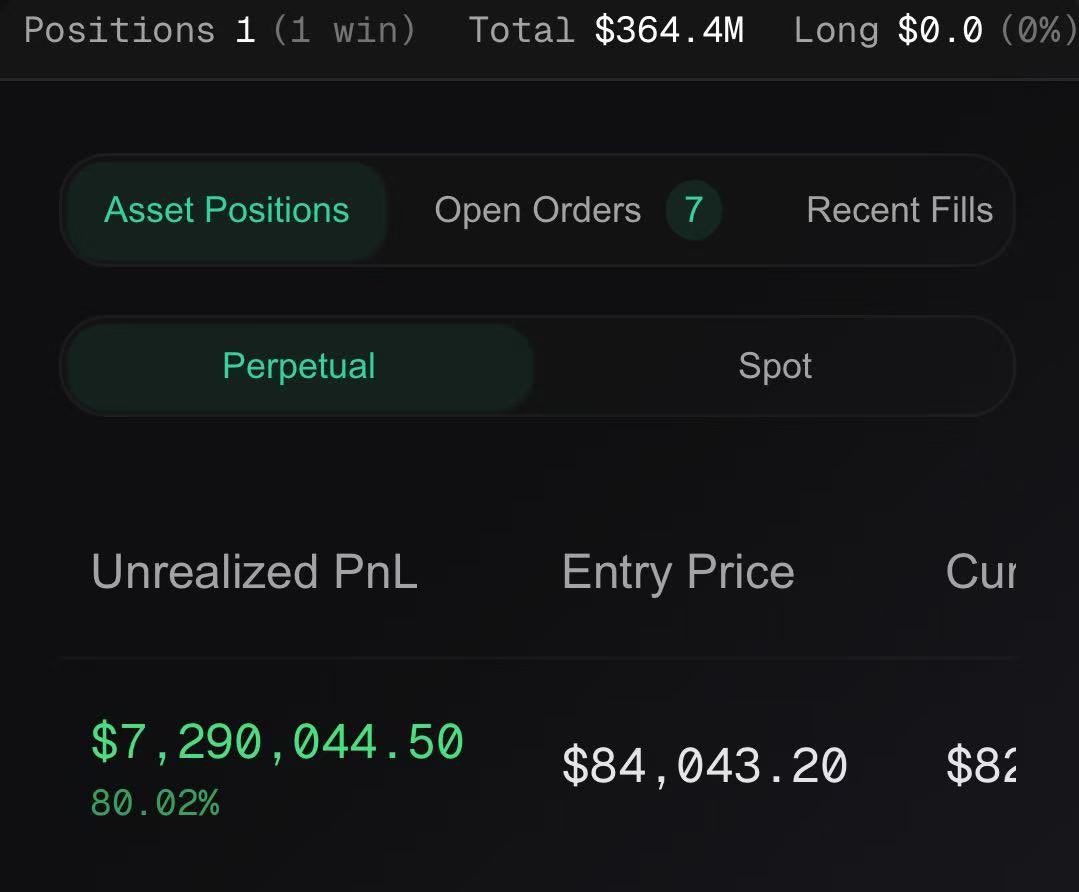Screen dimensions: 1079x892
Task: Click the Total label in the stats bar
Action: tap(522, 30)
